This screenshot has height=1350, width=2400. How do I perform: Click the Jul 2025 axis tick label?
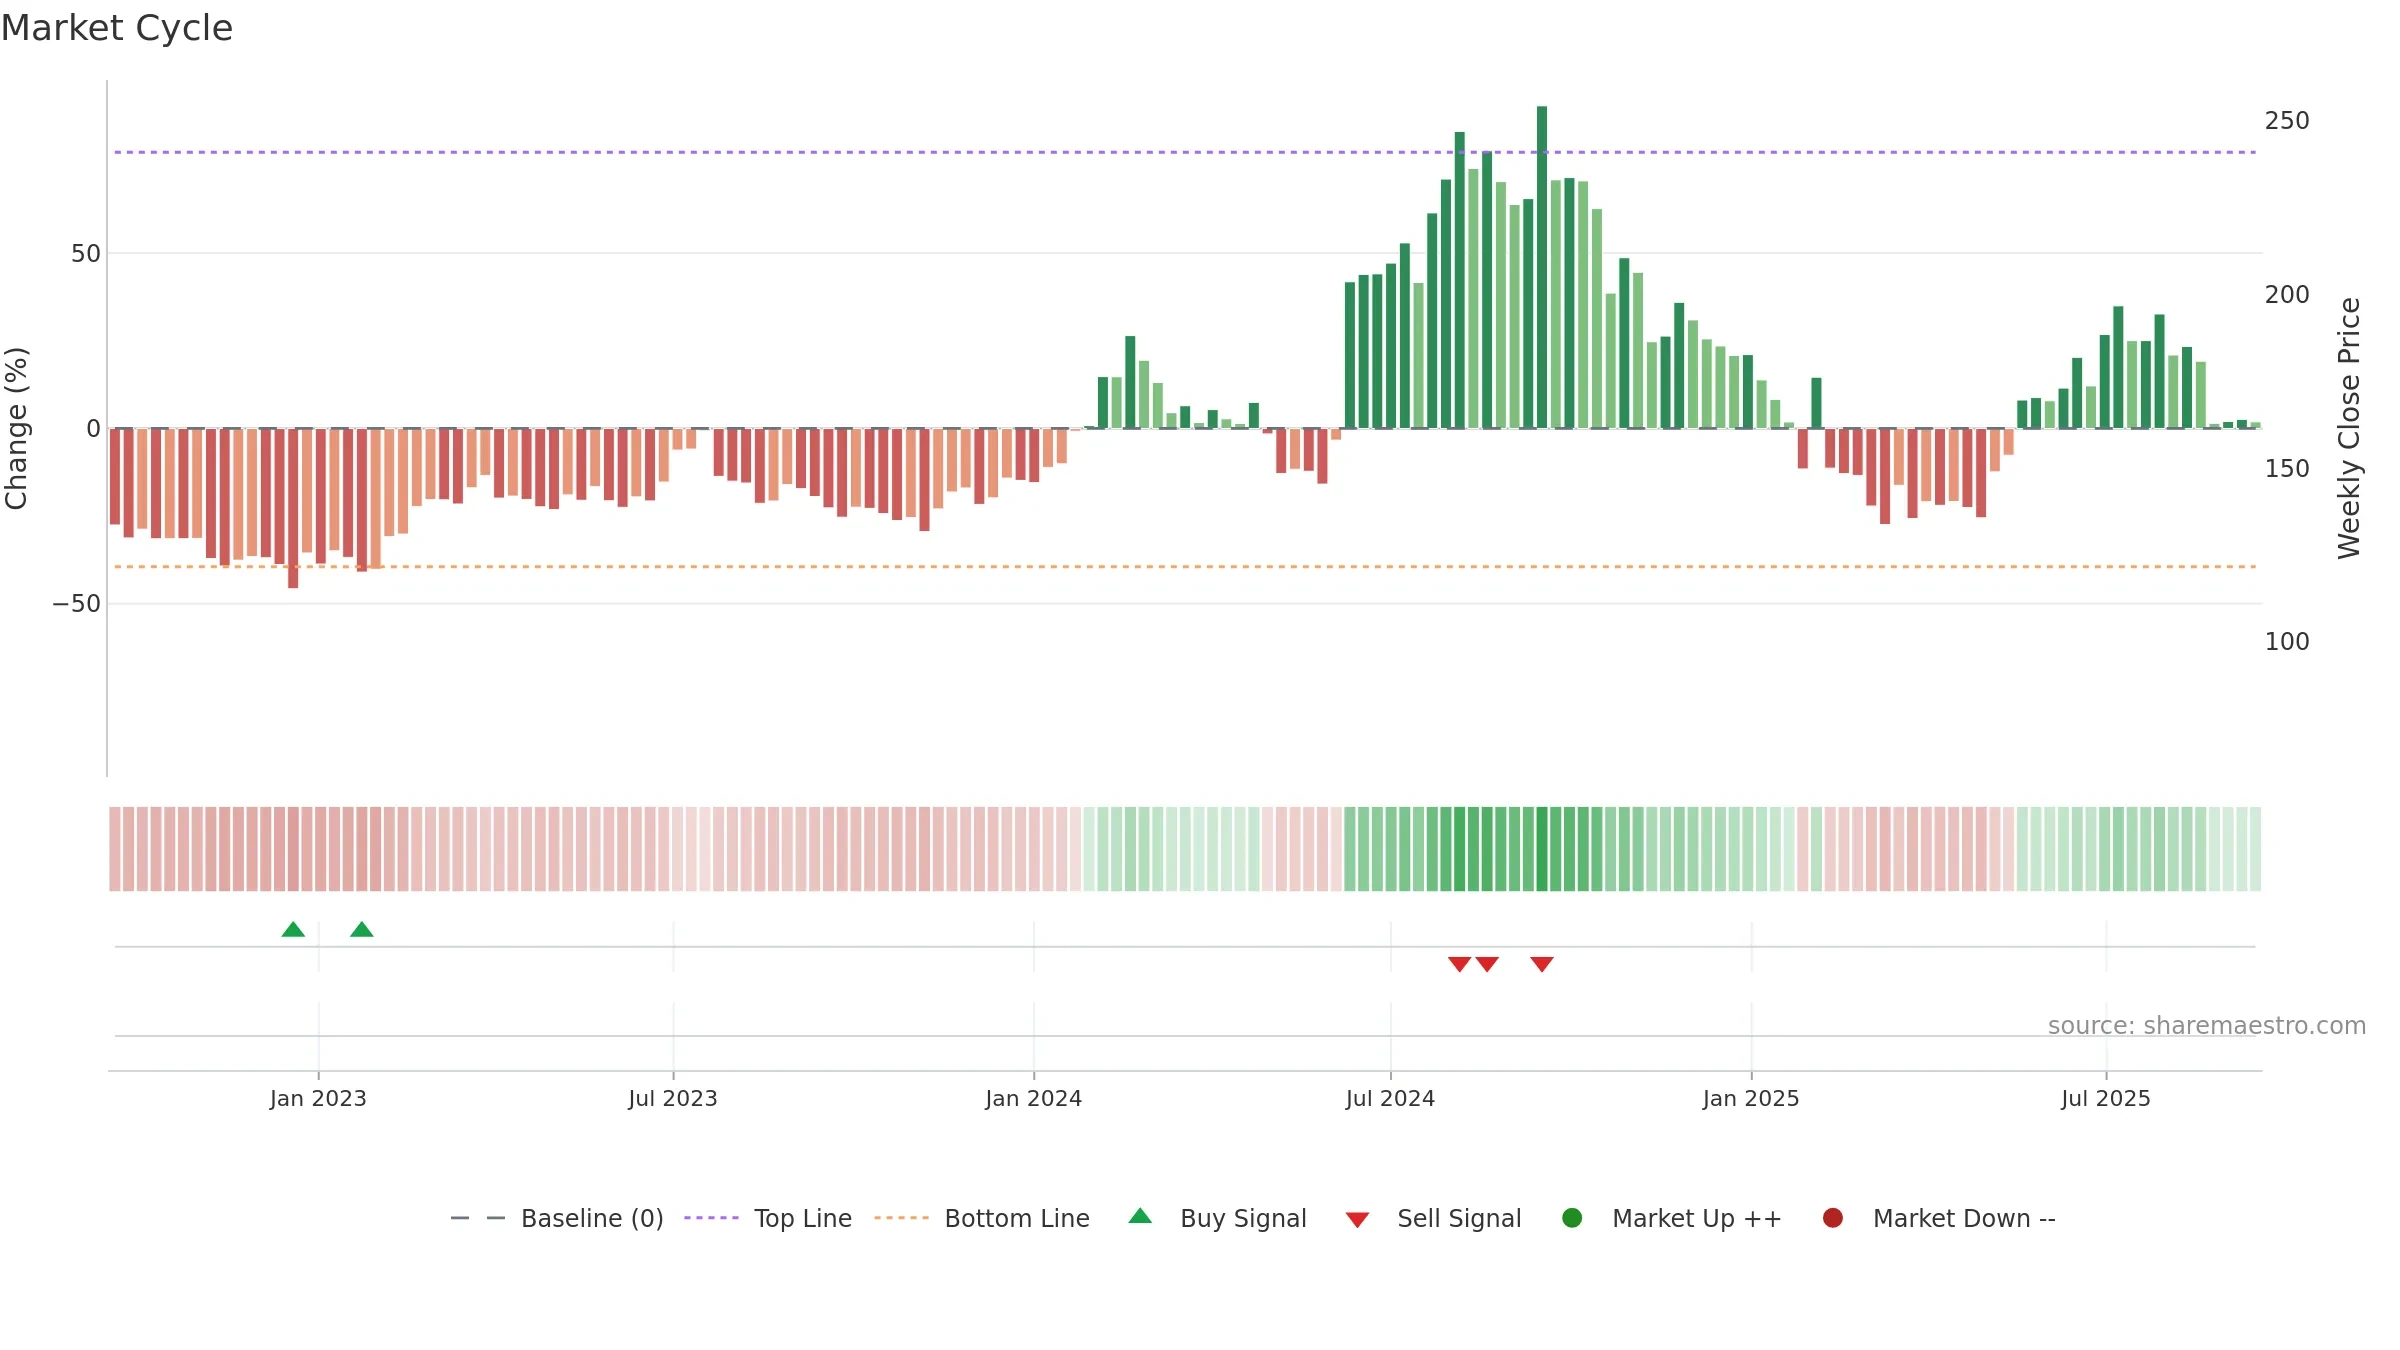(x=2106, y=1098)
